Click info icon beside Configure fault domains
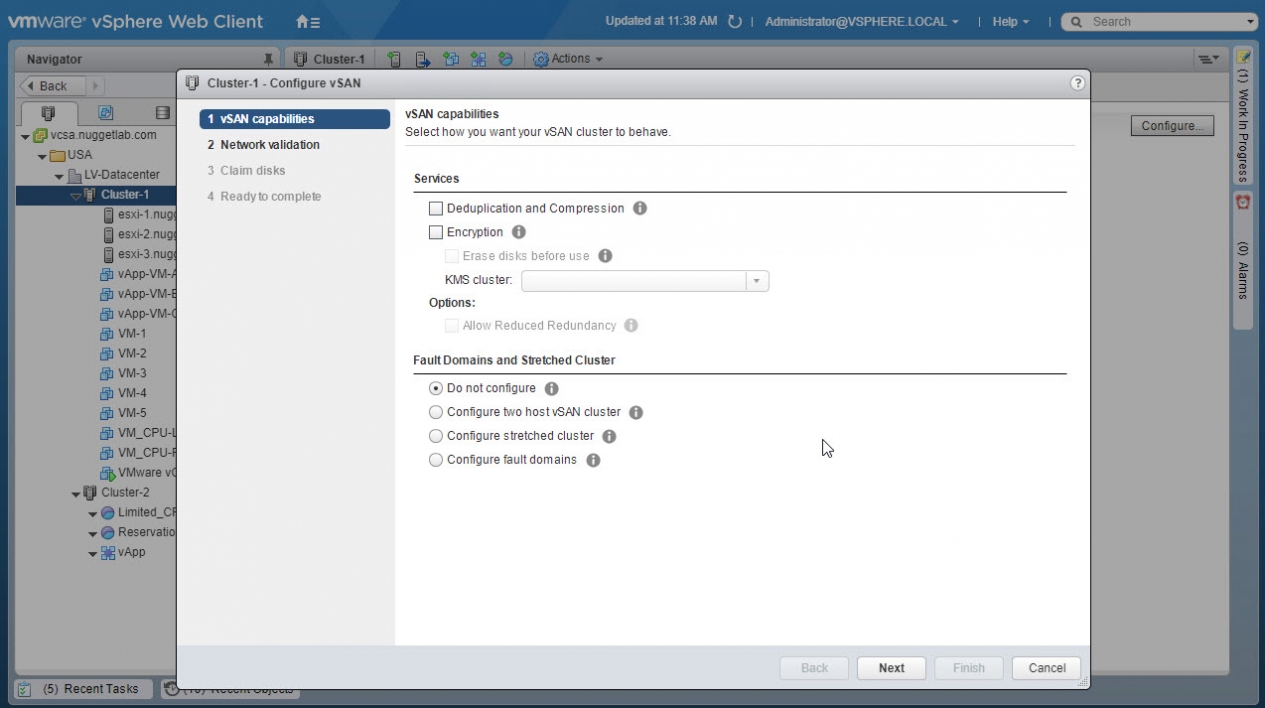Screen dimensions: 1265x708 point(593,460)
